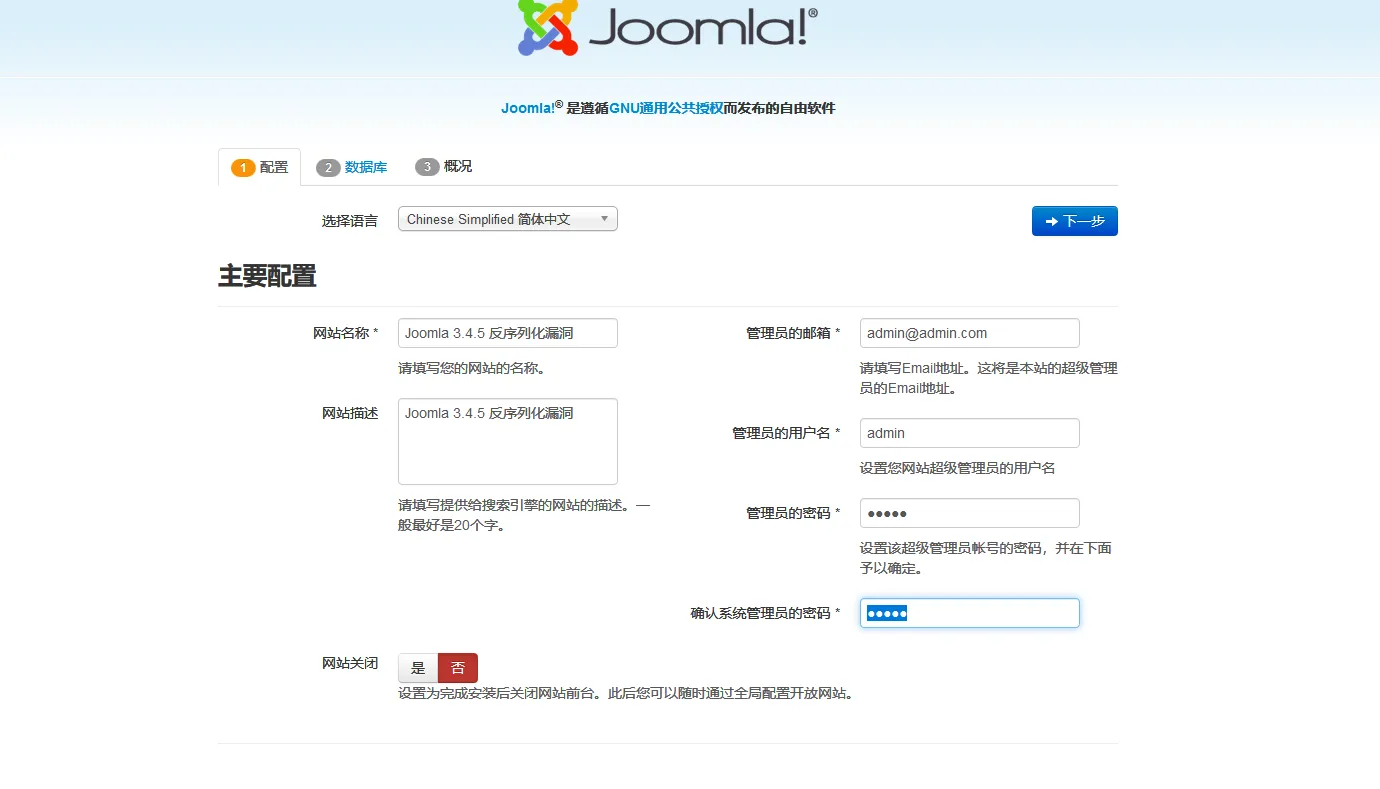Open the Joomla! text link in tagline

point(527,108)
